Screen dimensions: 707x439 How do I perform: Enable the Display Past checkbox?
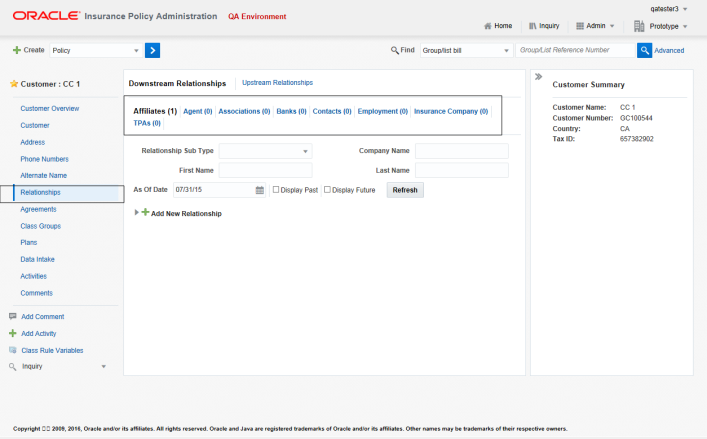(276, 190)
